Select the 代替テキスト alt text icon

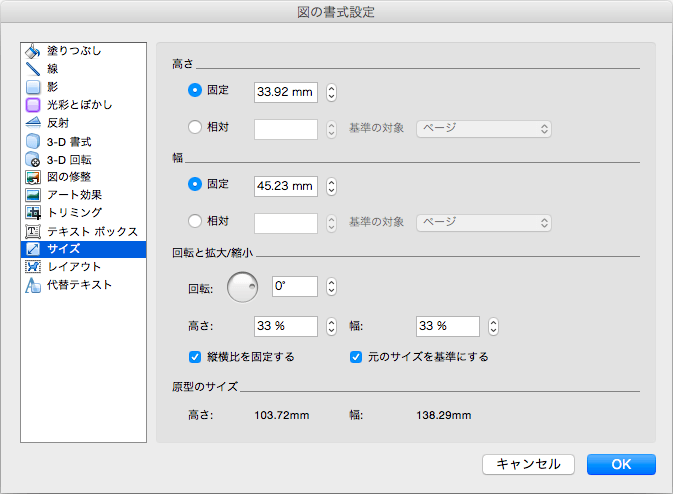point(32,285)
